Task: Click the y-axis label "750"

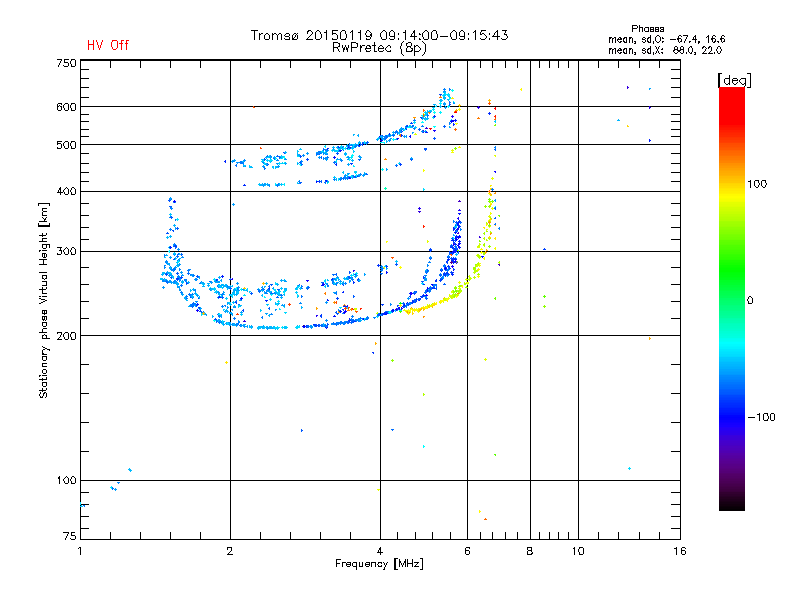Action: (x=66, y=63)
